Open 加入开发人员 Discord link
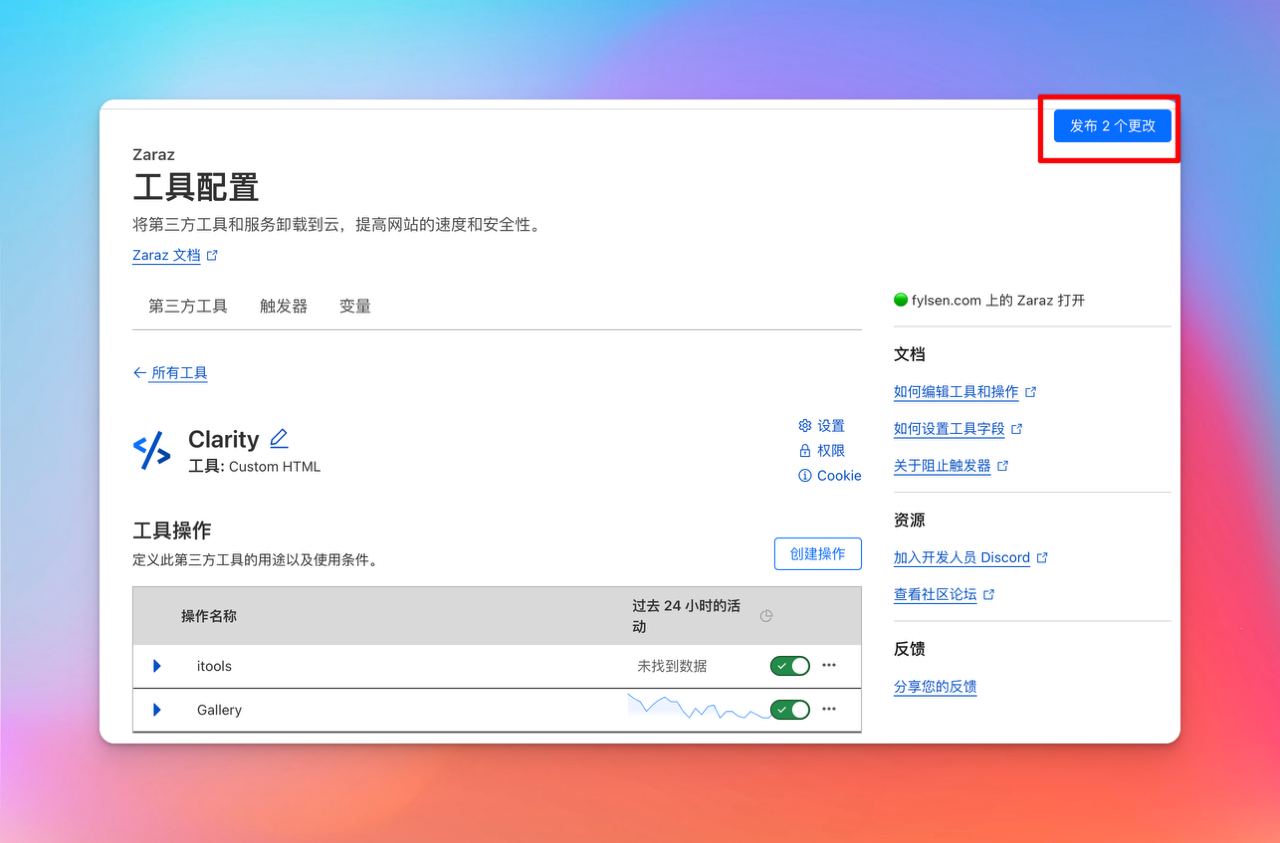Viewport: 1280px width, 843px height. (962, 558)
